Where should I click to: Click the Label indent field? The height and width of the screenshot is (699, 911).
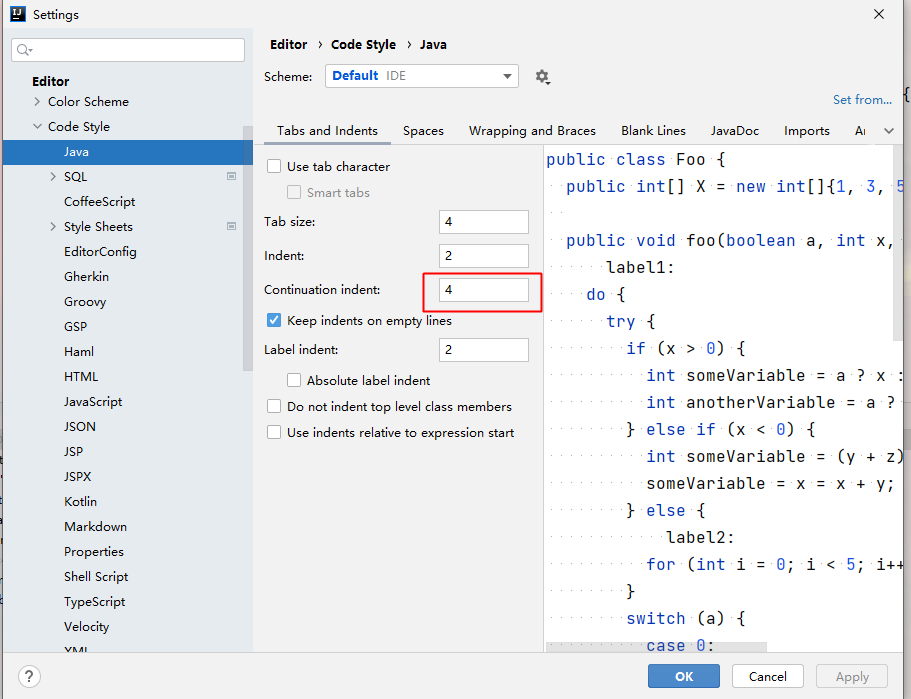[483, 350]
